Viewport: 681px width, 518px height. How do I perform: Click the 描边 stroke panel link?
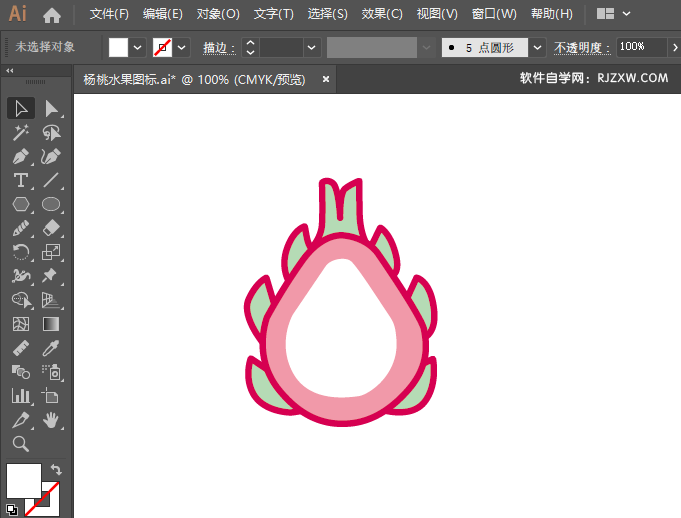coord(219,47)
